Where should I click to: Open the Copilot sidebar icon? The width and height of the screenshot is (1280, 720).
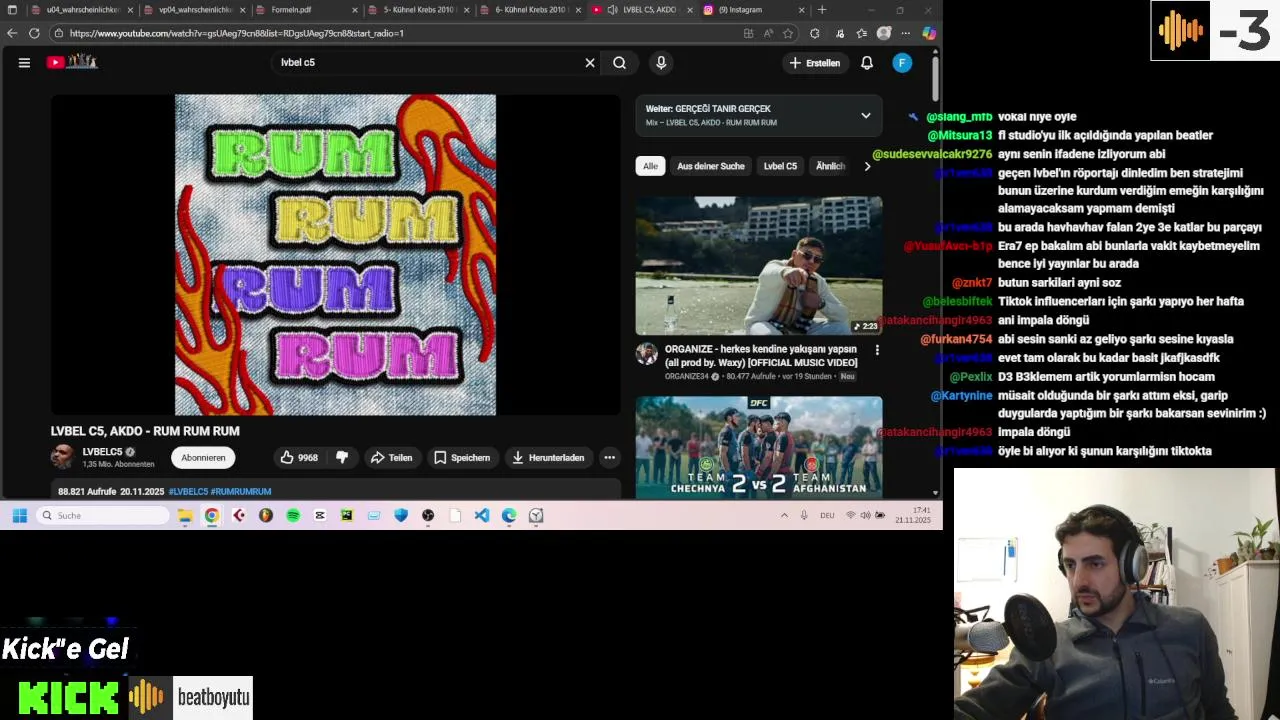(x=929, y=33)
